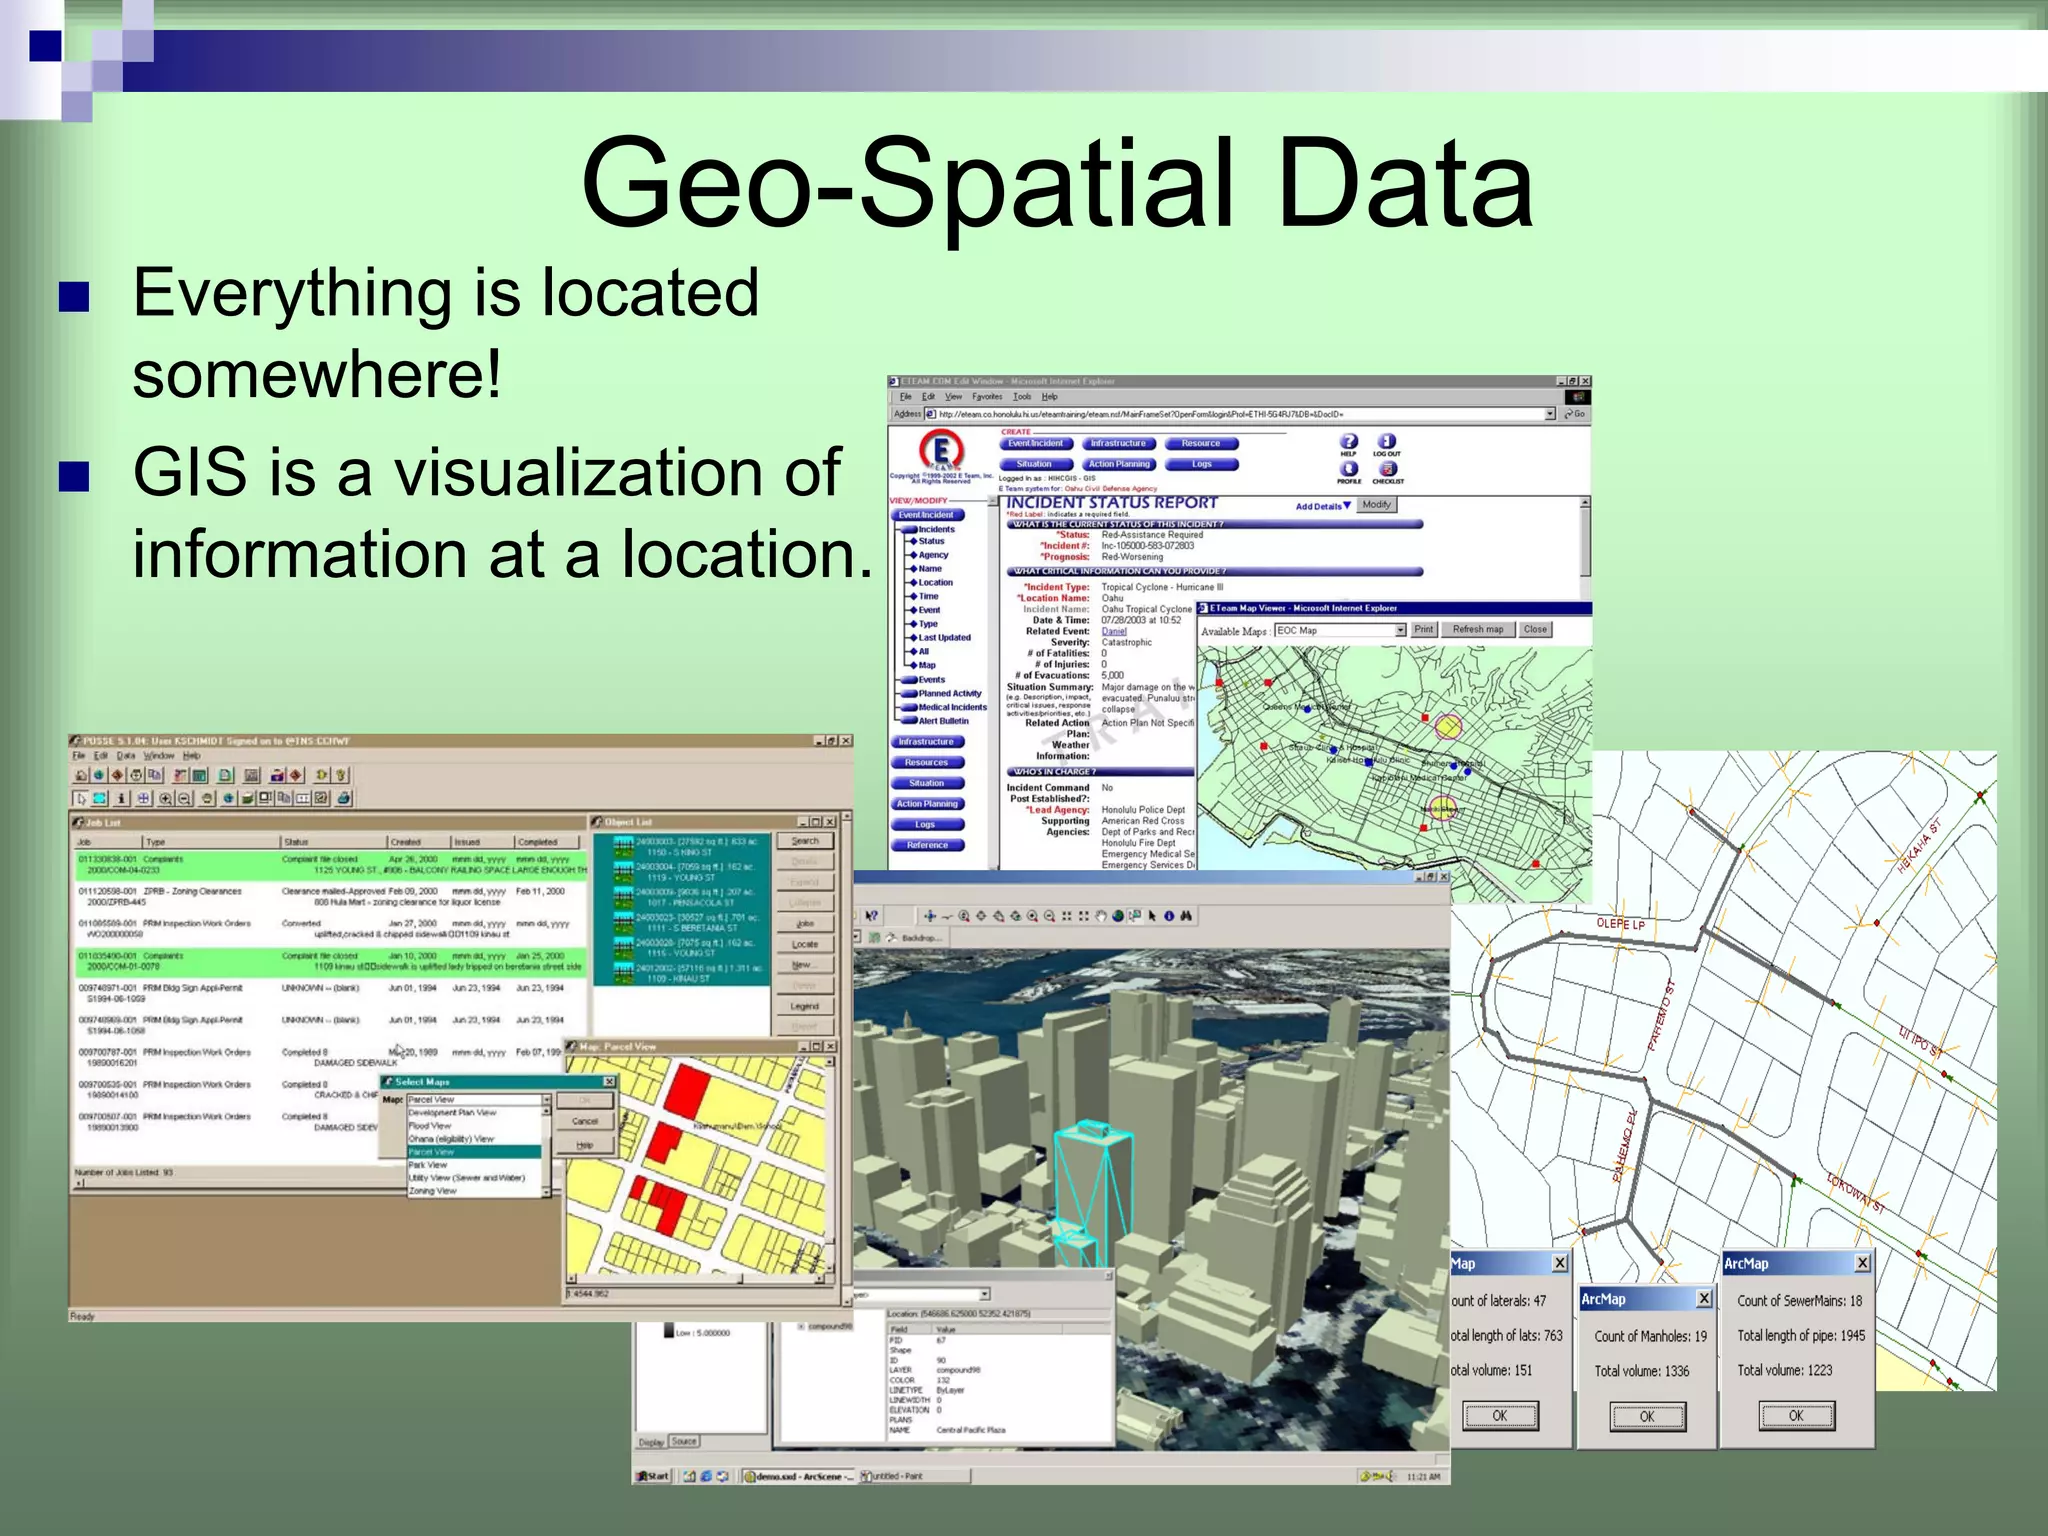
Task: Click the Last Updated tree item
Action: coord(945,638)
